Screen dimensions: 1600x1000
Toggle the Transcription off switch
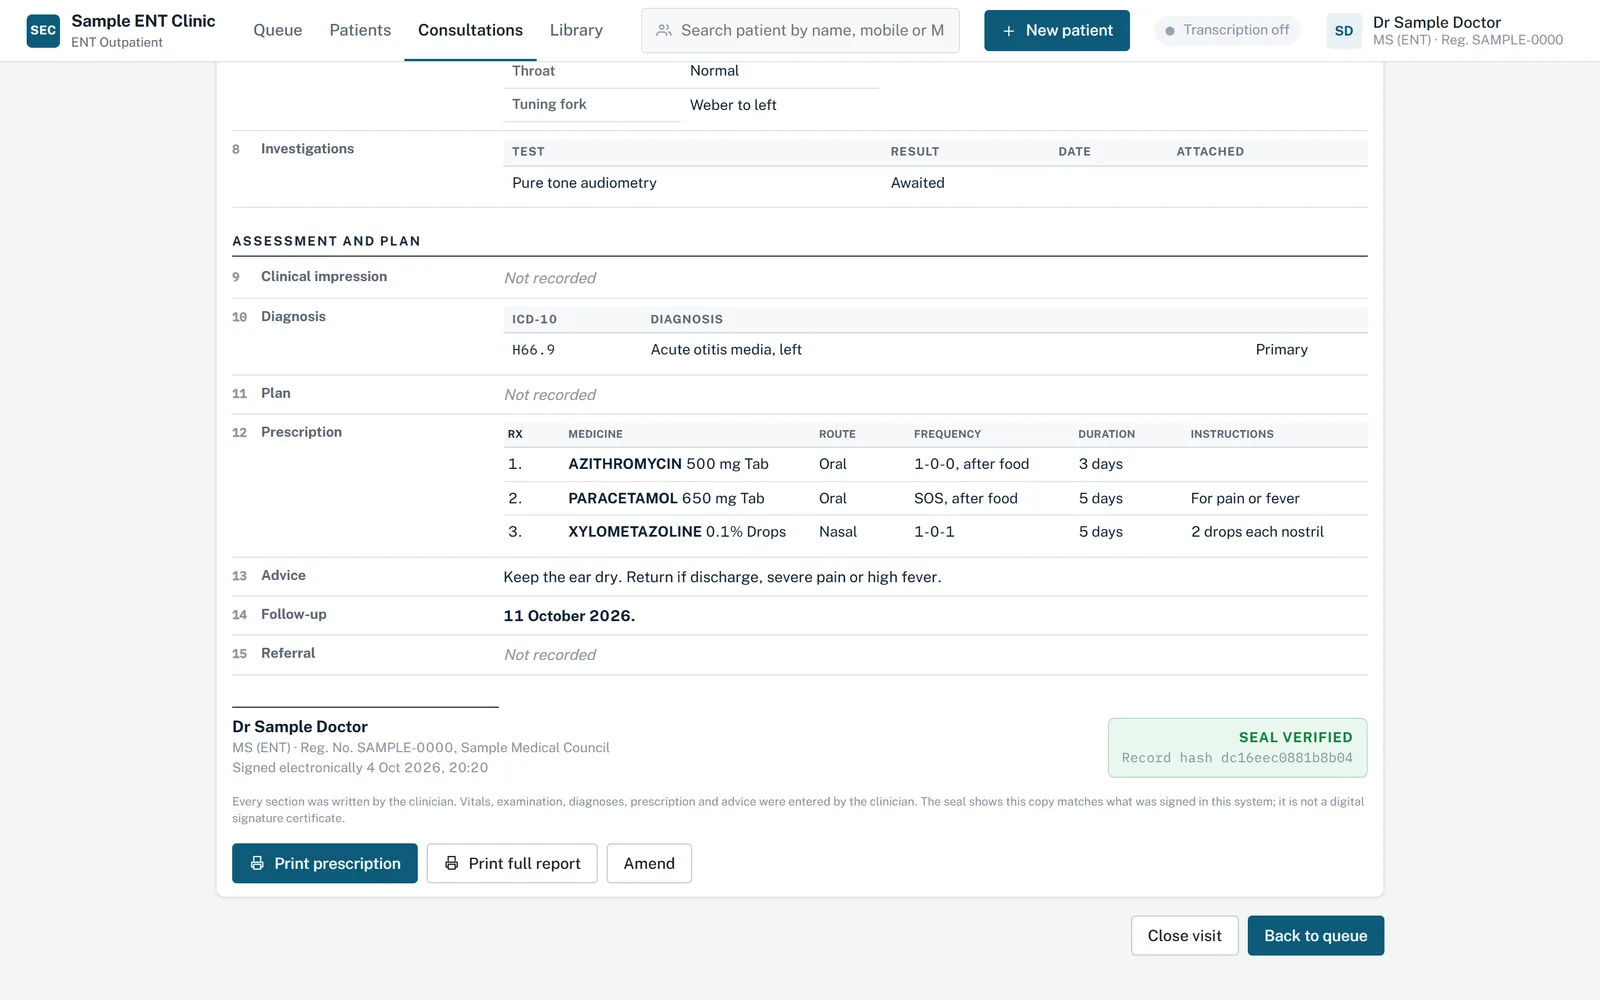1228,30
